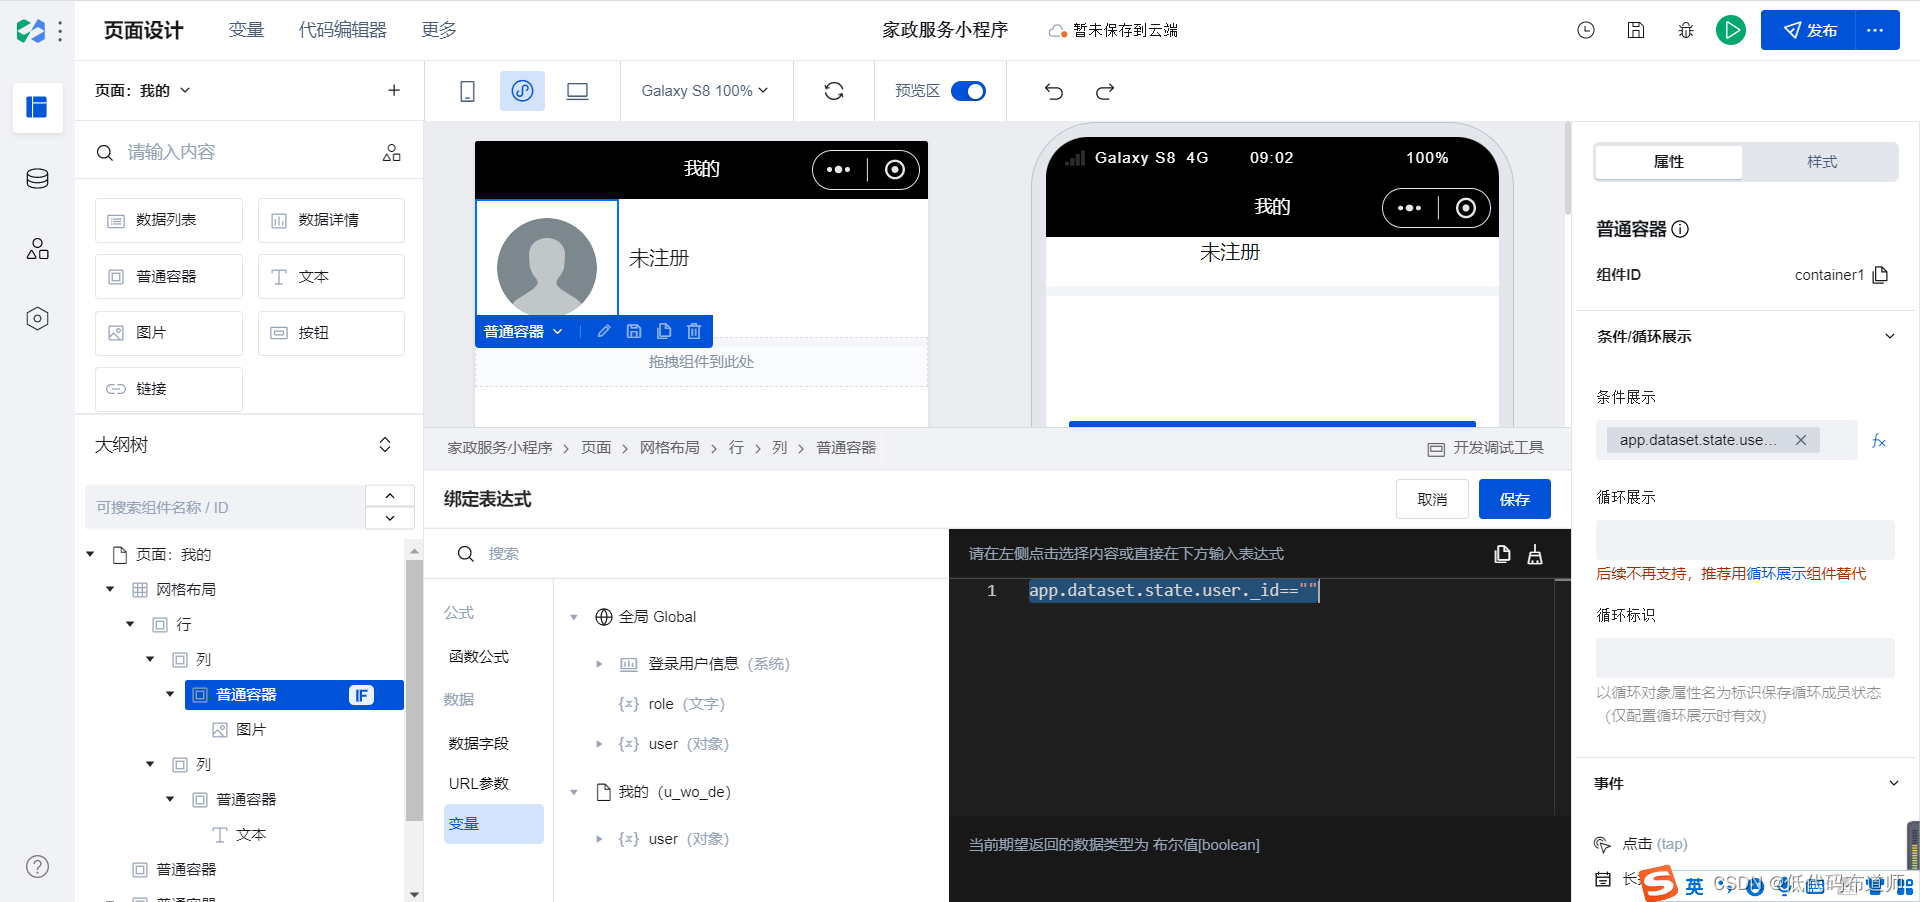The height and width of the screenshot is (902, 1920).
Task: Open the Galaxy S8 100% device dropdown
Action: pyautogui.click(x=705, y=91)
